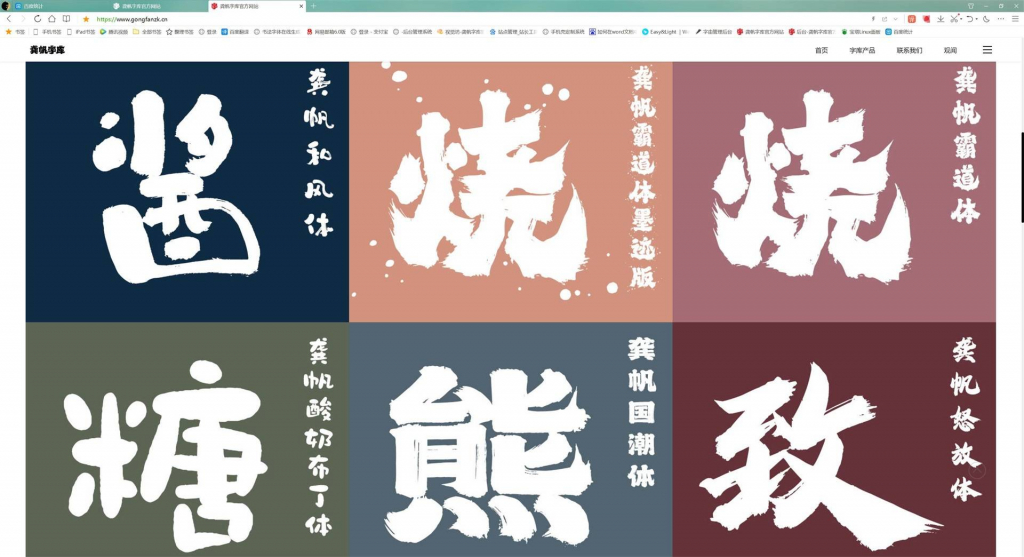Go back to the previous page
The width and height of the screenshot is (1024, 557).
pyautogui.click(x=8, y=19)
